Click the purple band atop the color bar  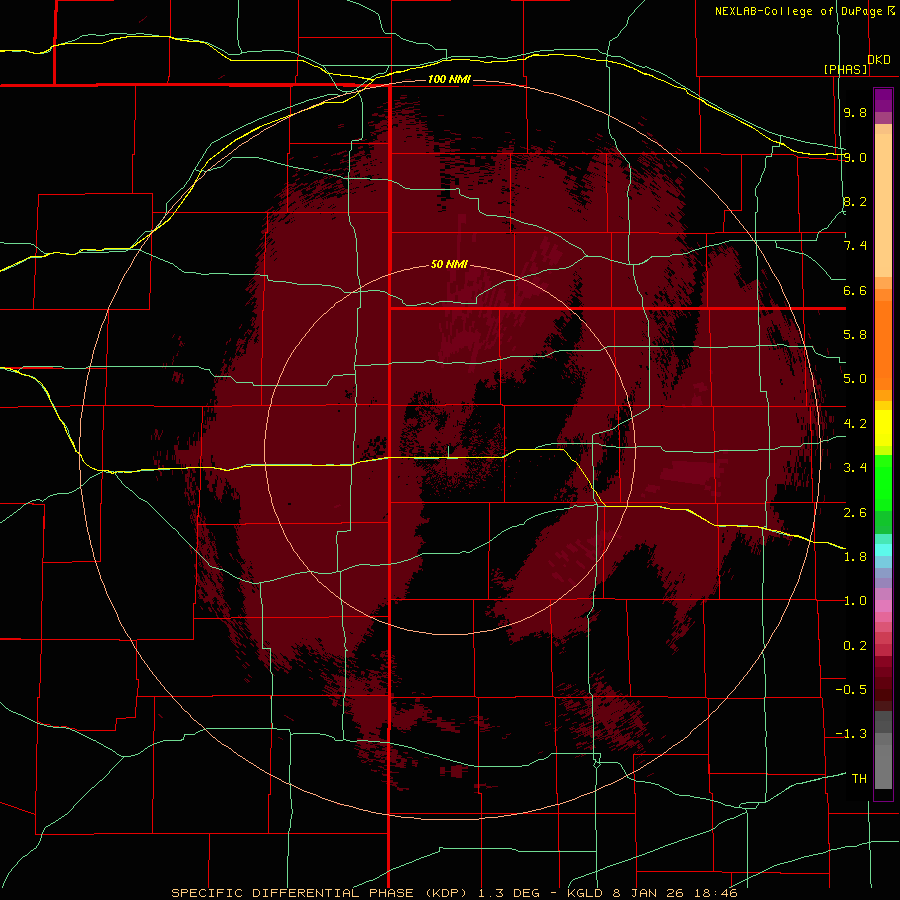point(883,101)
